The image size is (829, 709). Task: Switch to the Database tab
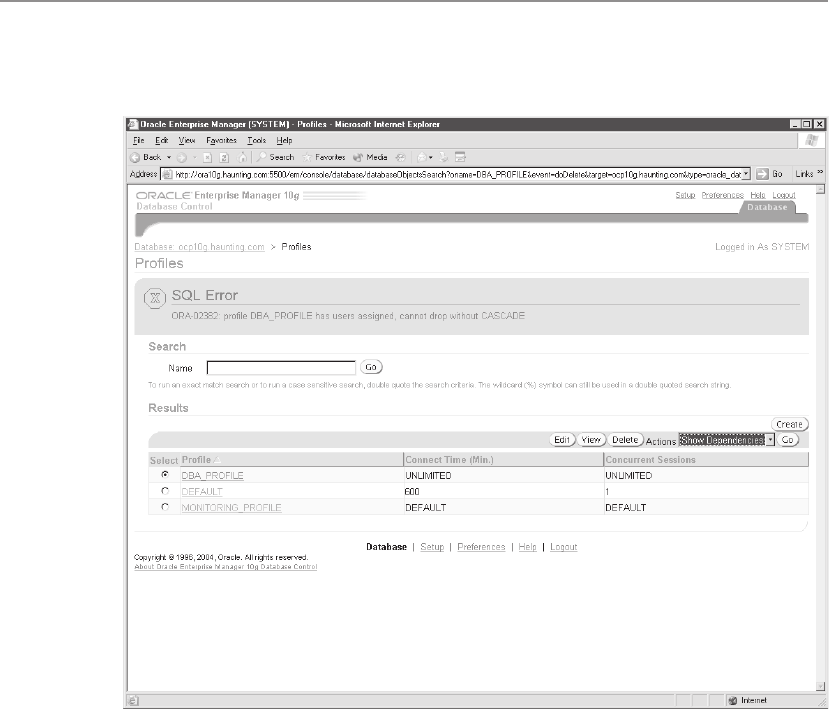point(767,207)
